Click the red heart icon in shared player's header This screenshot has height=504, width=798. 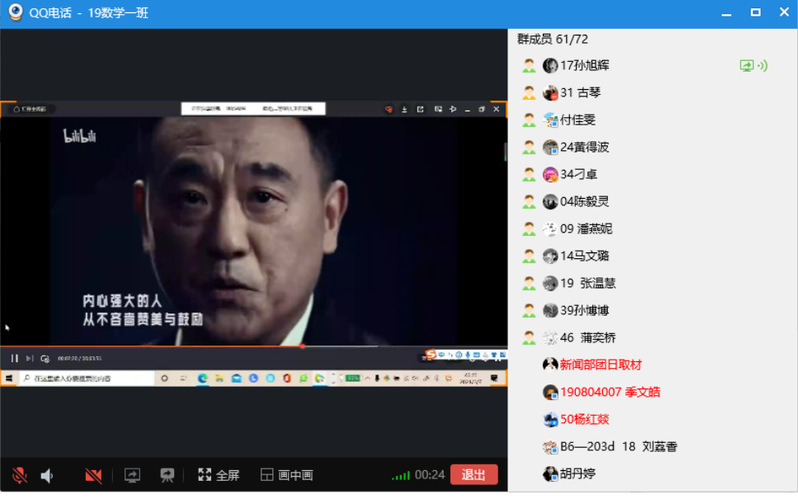(389, 109)
